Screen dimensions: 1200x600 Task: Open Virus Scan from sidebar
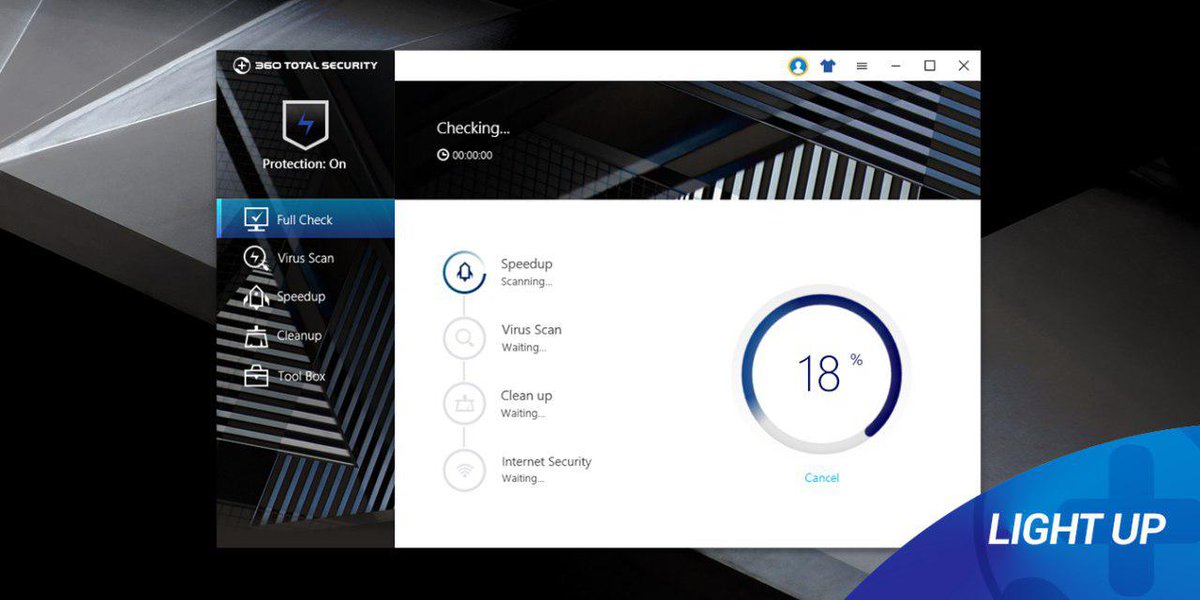coord(306,258)
